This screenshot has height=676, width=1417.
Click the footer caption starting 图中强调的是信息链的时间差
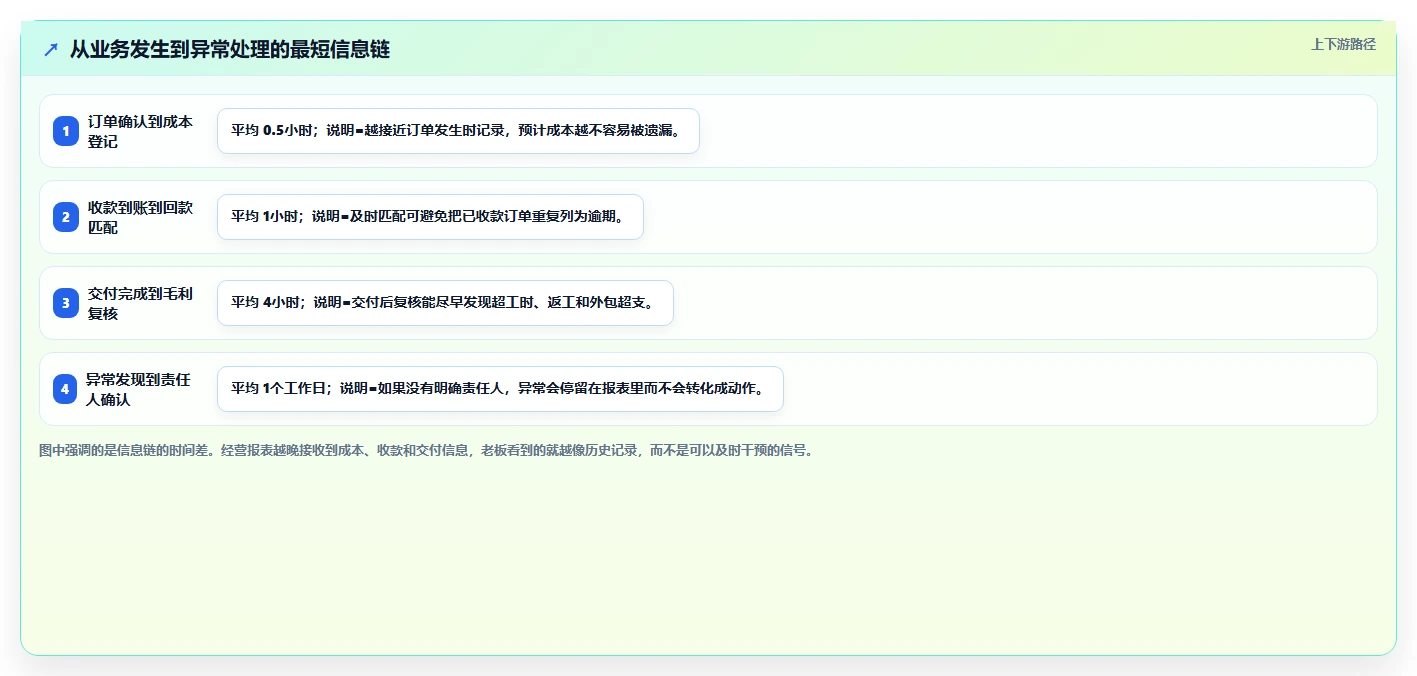tap(428, 450)
